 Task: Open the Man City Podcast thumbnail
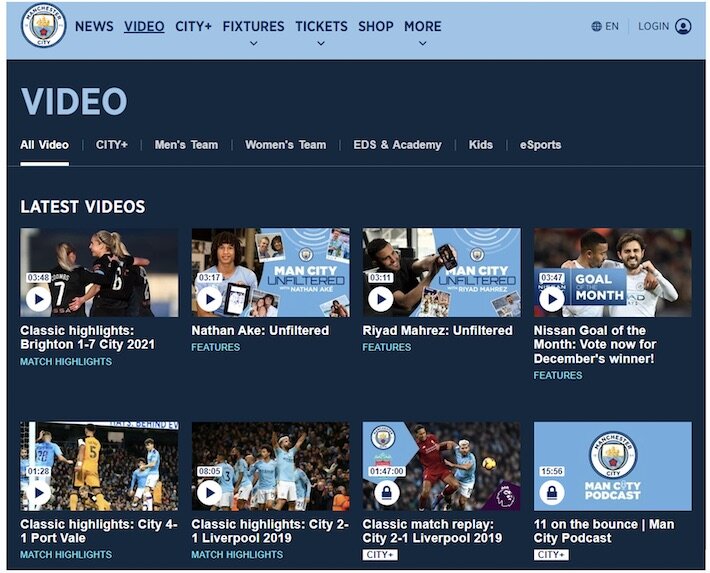pyautogui.click(x=613, y=467)
